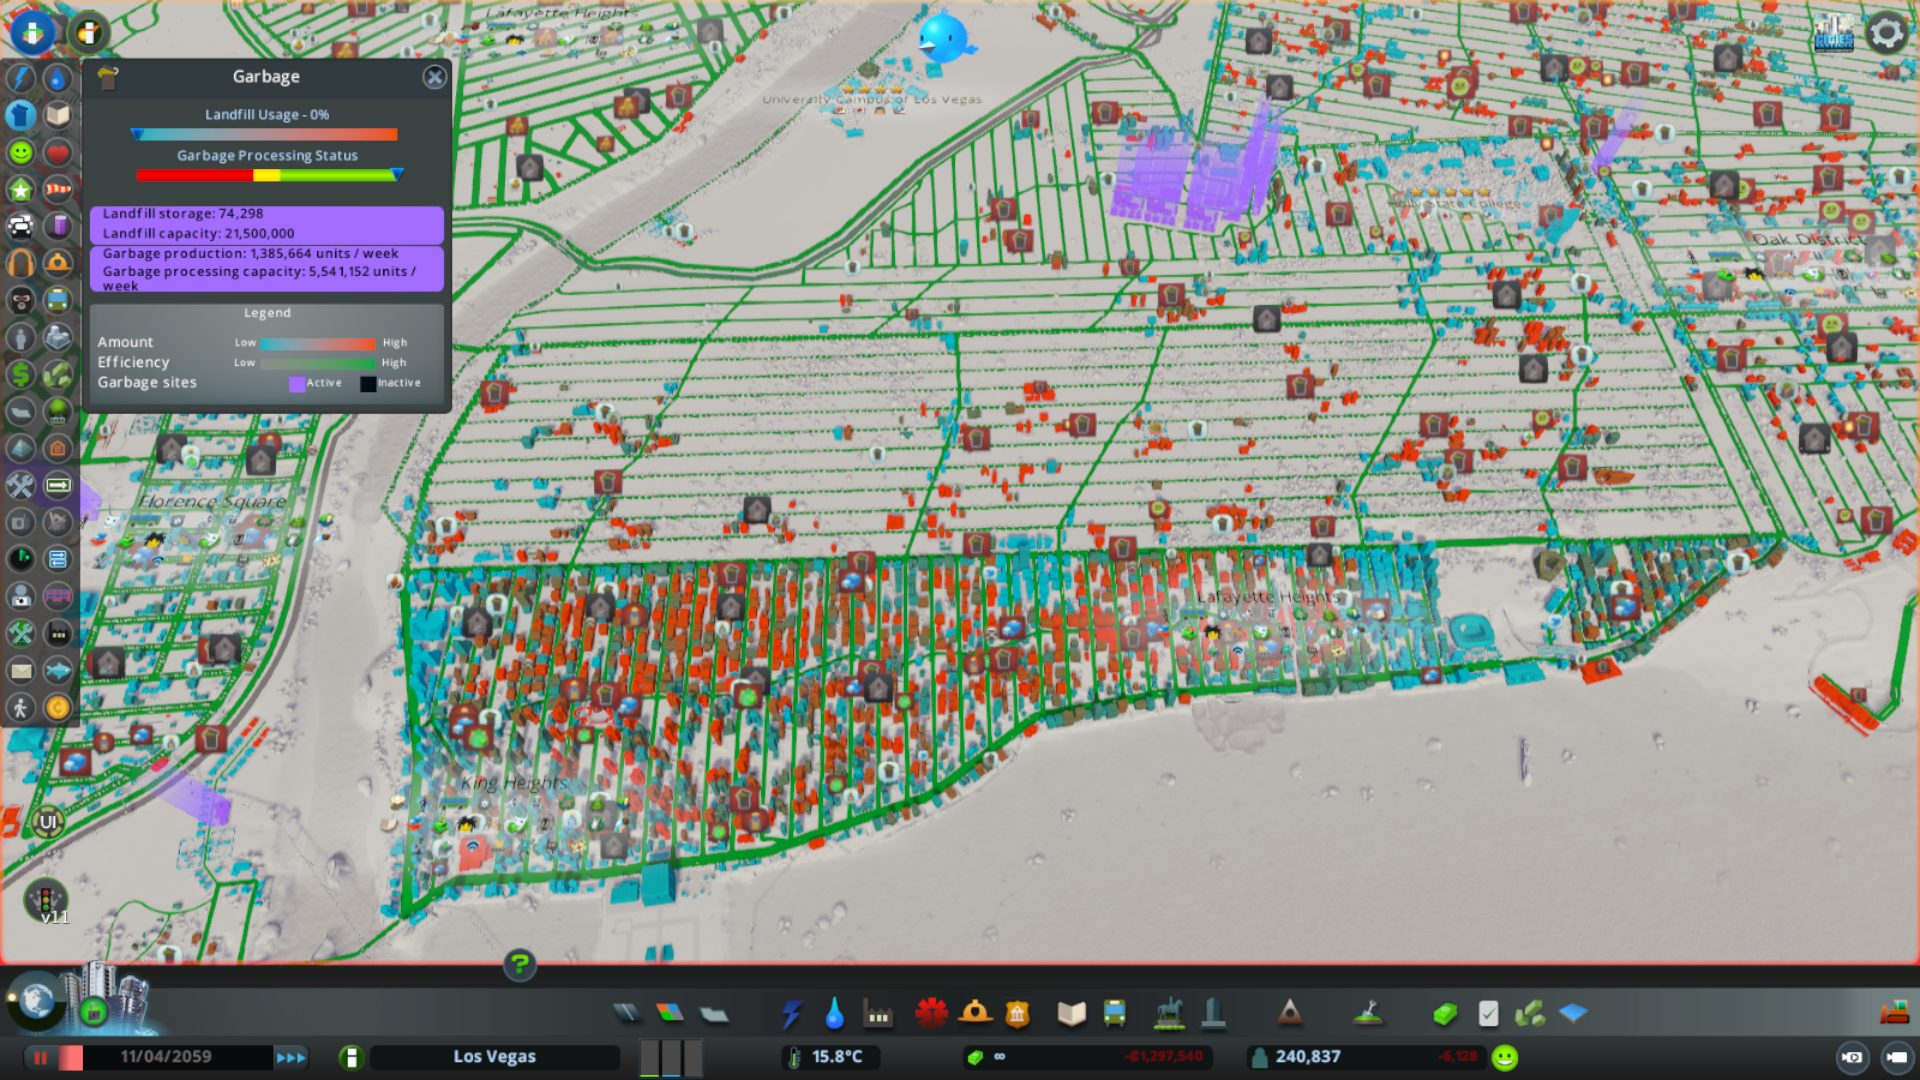Open the Water info view
The width and height of the screenshot is (1920, 1080).
click(58, 78)
